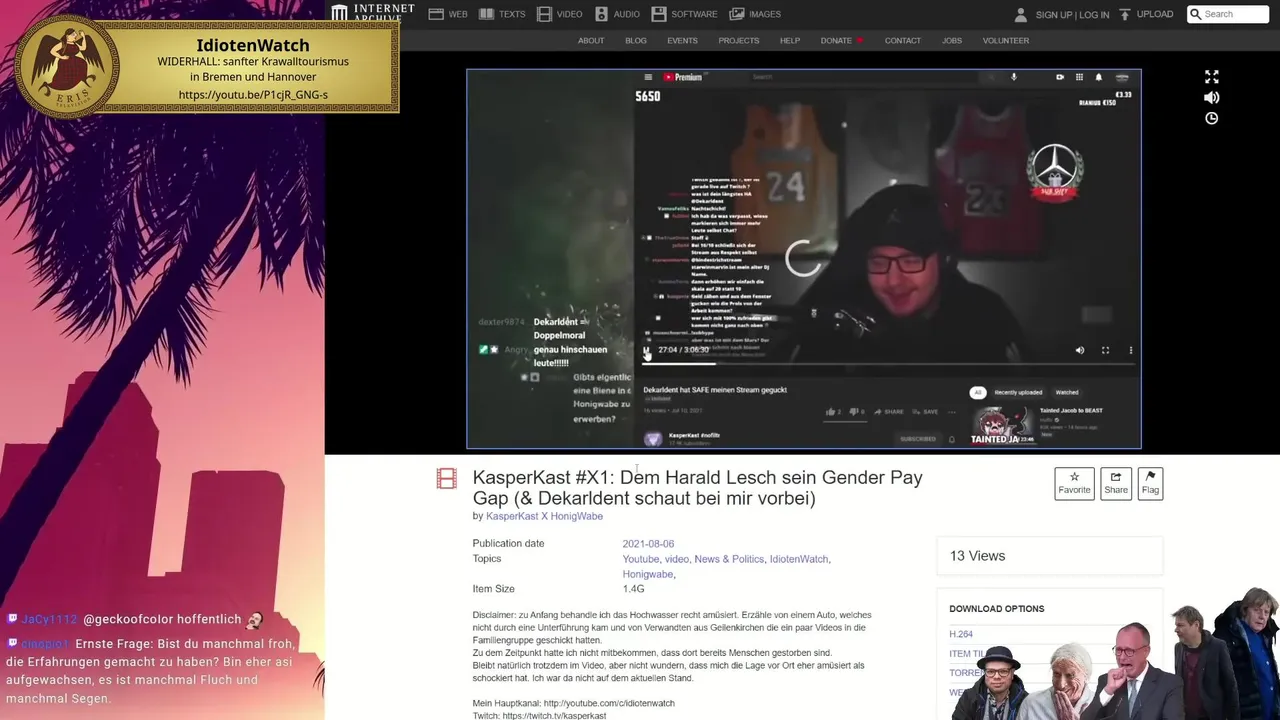Click the Upload arrow icon
This screenshot has height=720, width=1280.
(x=1125, y=14)
